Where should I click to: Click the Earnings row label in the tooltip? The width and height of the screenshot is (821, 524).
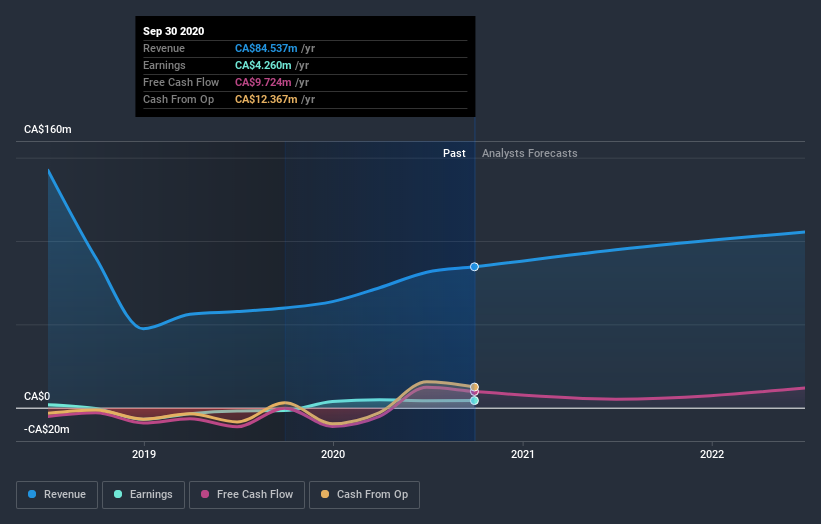[x=164, y=65]
